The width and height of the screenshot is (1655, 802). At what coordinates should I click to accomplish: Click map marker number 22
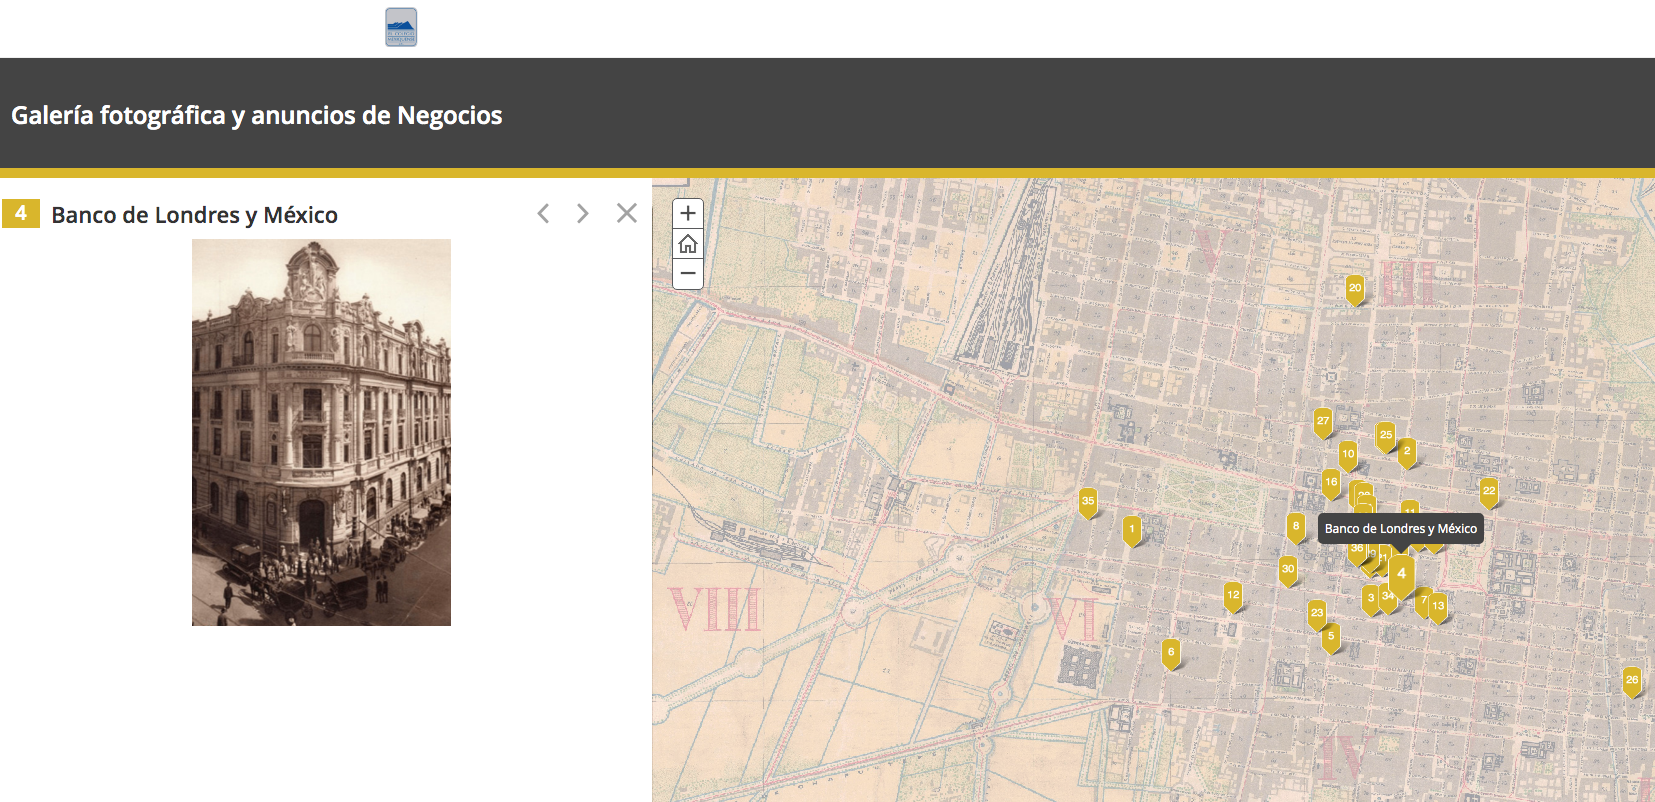[x=1489, y=491]
